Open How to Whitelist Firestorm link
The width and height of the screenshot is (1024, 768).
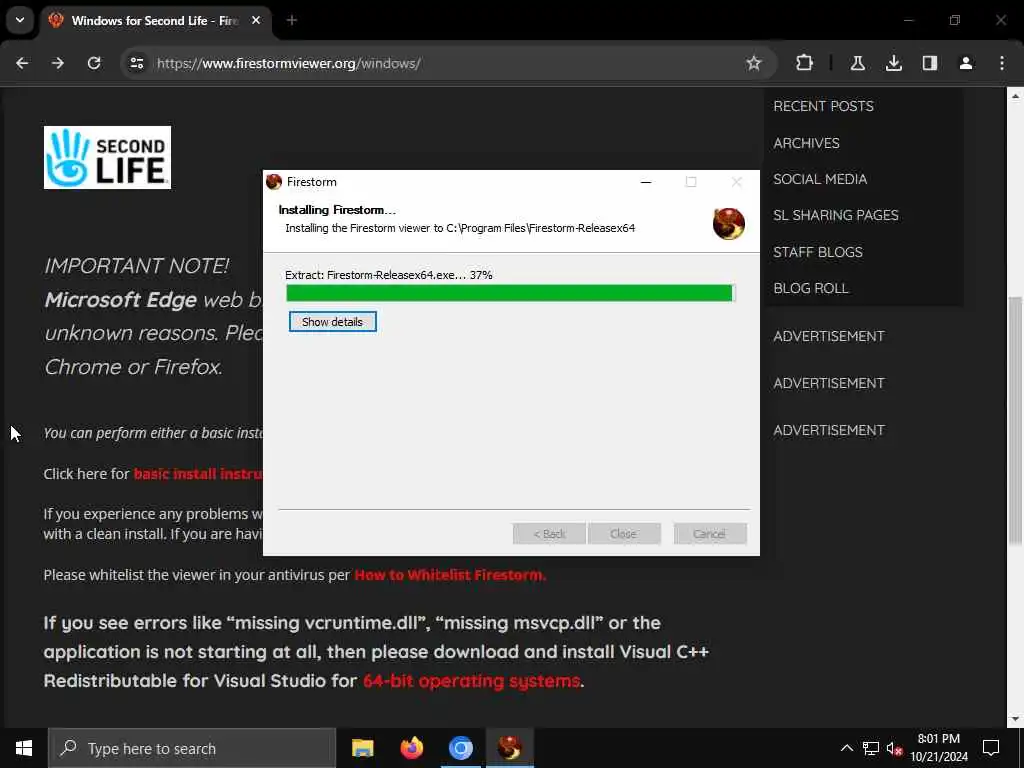450,575
